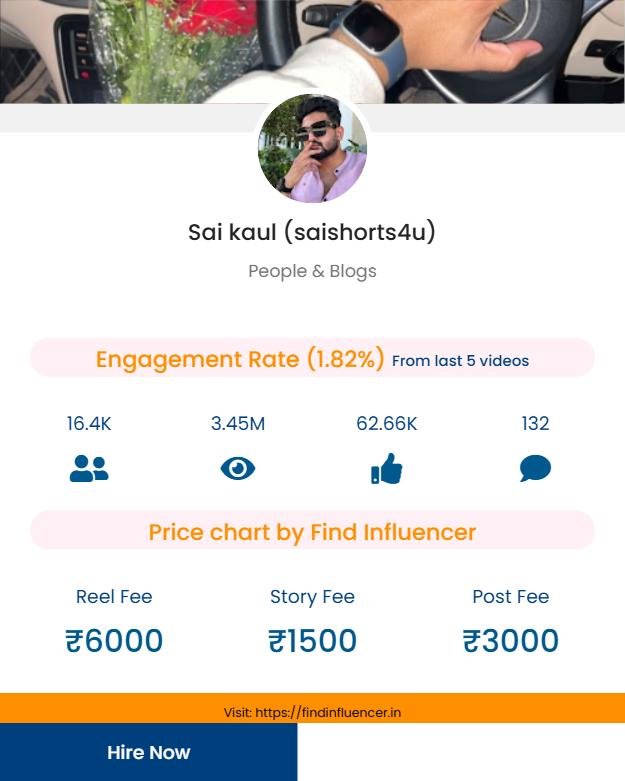Click the views eye icon

coord(238,468)
